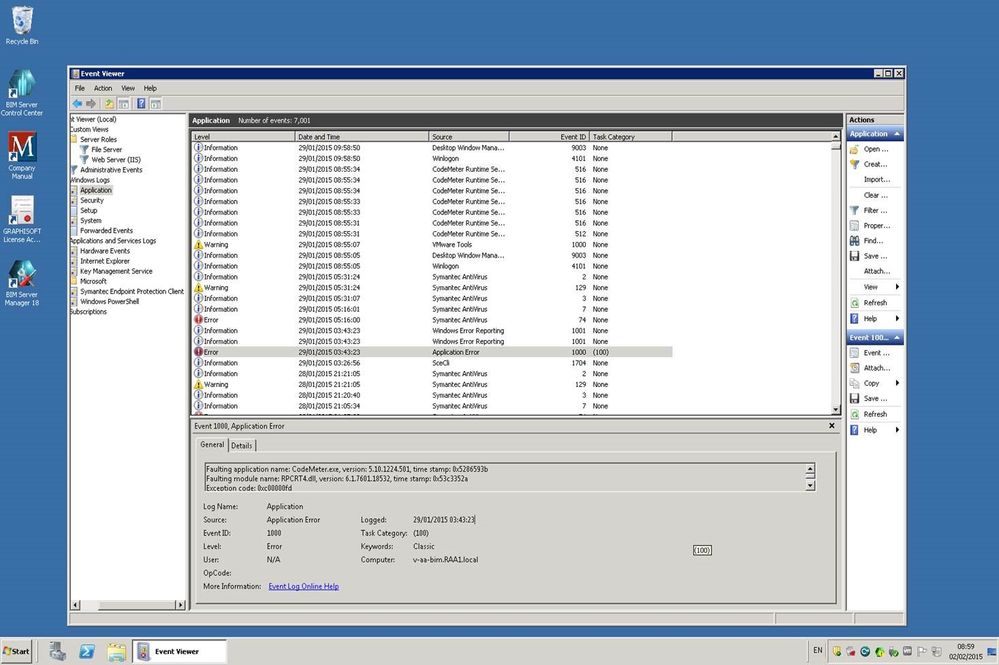Image resolution: width=999 pixels, height=665 pixels.
Task: Click Clear... log action
Action: [x=875, y=195]
